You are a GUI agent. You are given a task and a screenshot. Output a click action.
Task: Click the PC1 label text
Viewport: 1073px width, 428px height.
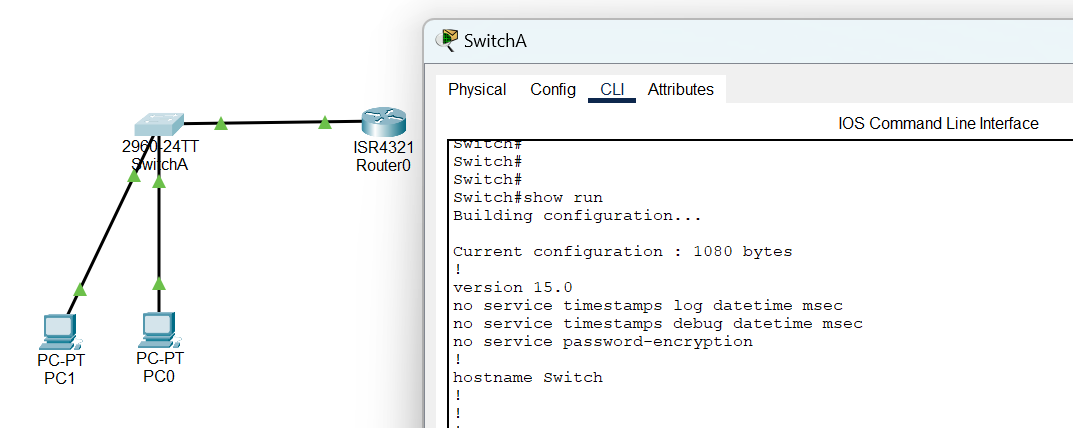pos(60,378)
